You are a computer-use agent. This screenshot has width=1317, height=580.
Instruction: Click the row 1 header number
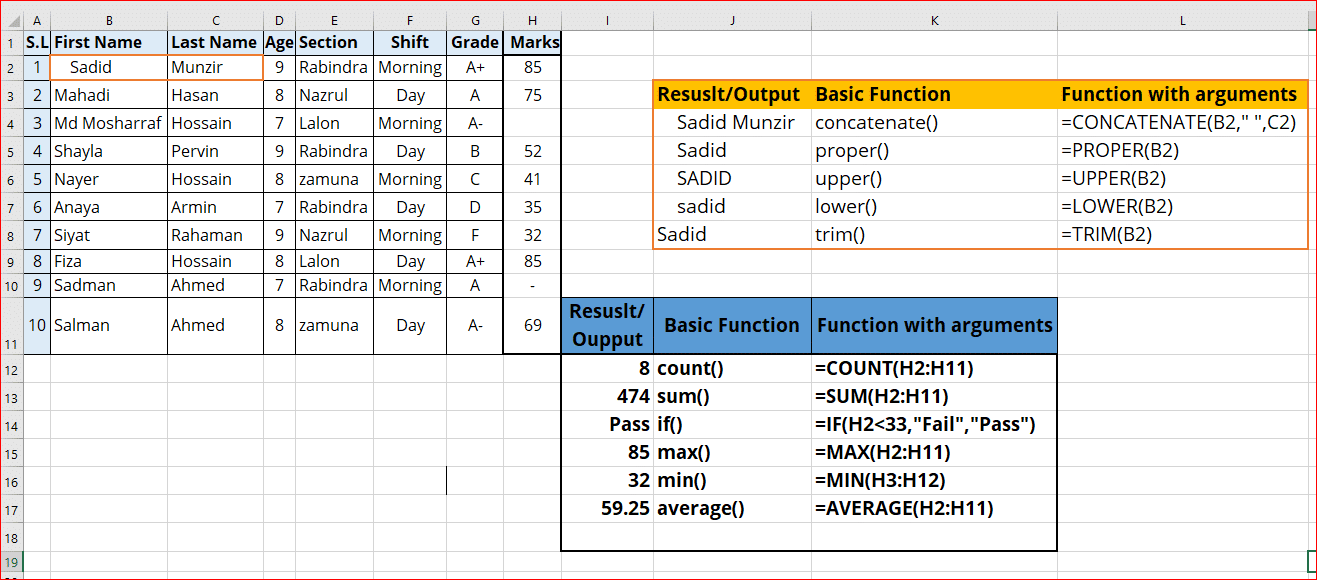tap(11, 42)
